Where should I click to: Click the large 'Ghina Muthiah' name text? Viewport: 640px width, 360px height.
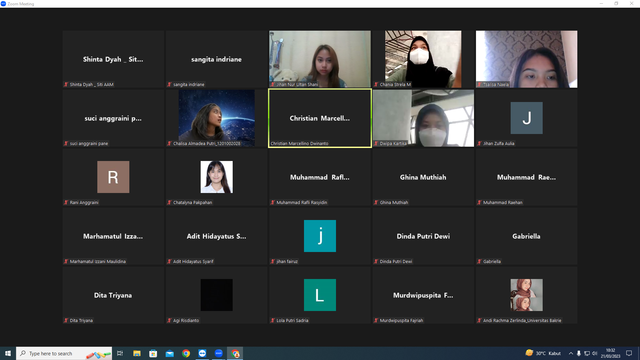point(423,177)
